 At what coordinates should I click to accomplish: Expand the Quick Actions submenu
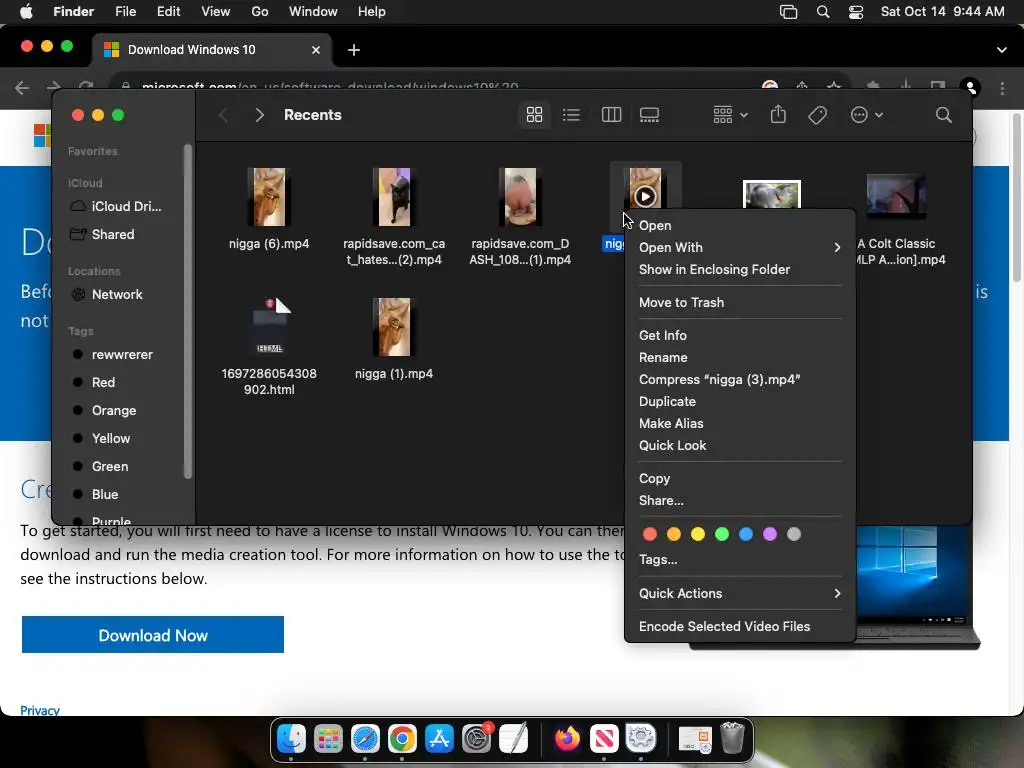click(x=739, y=594)
